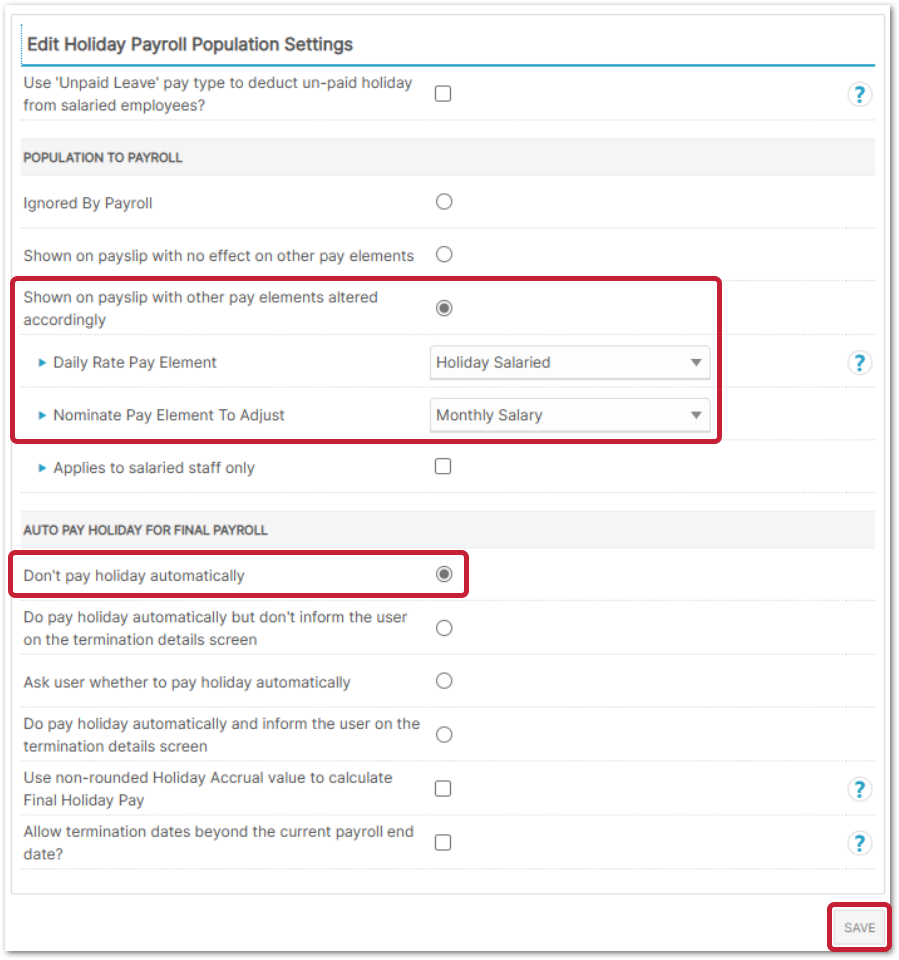
Task: Click help icon beside Unpaid Leave setting
Action: [x=859, y=95]
